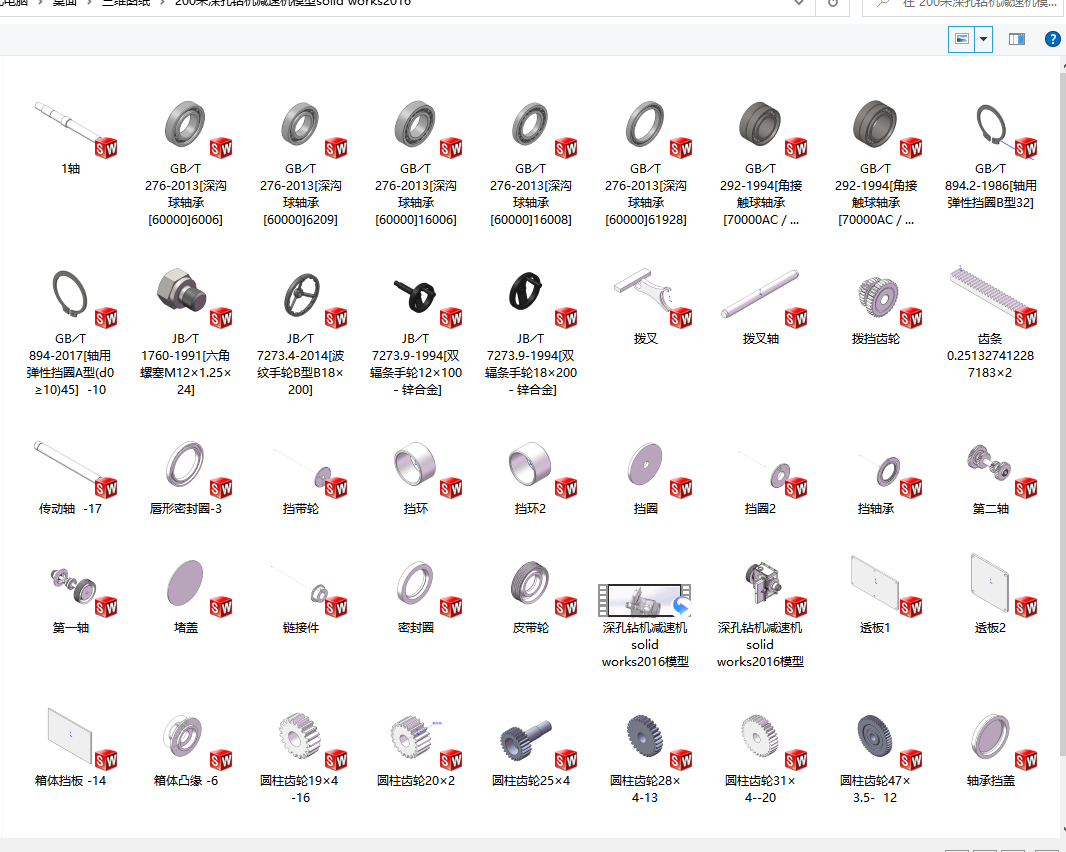
Task: Select the 挡圈 part file
Action: coord(645,476)
